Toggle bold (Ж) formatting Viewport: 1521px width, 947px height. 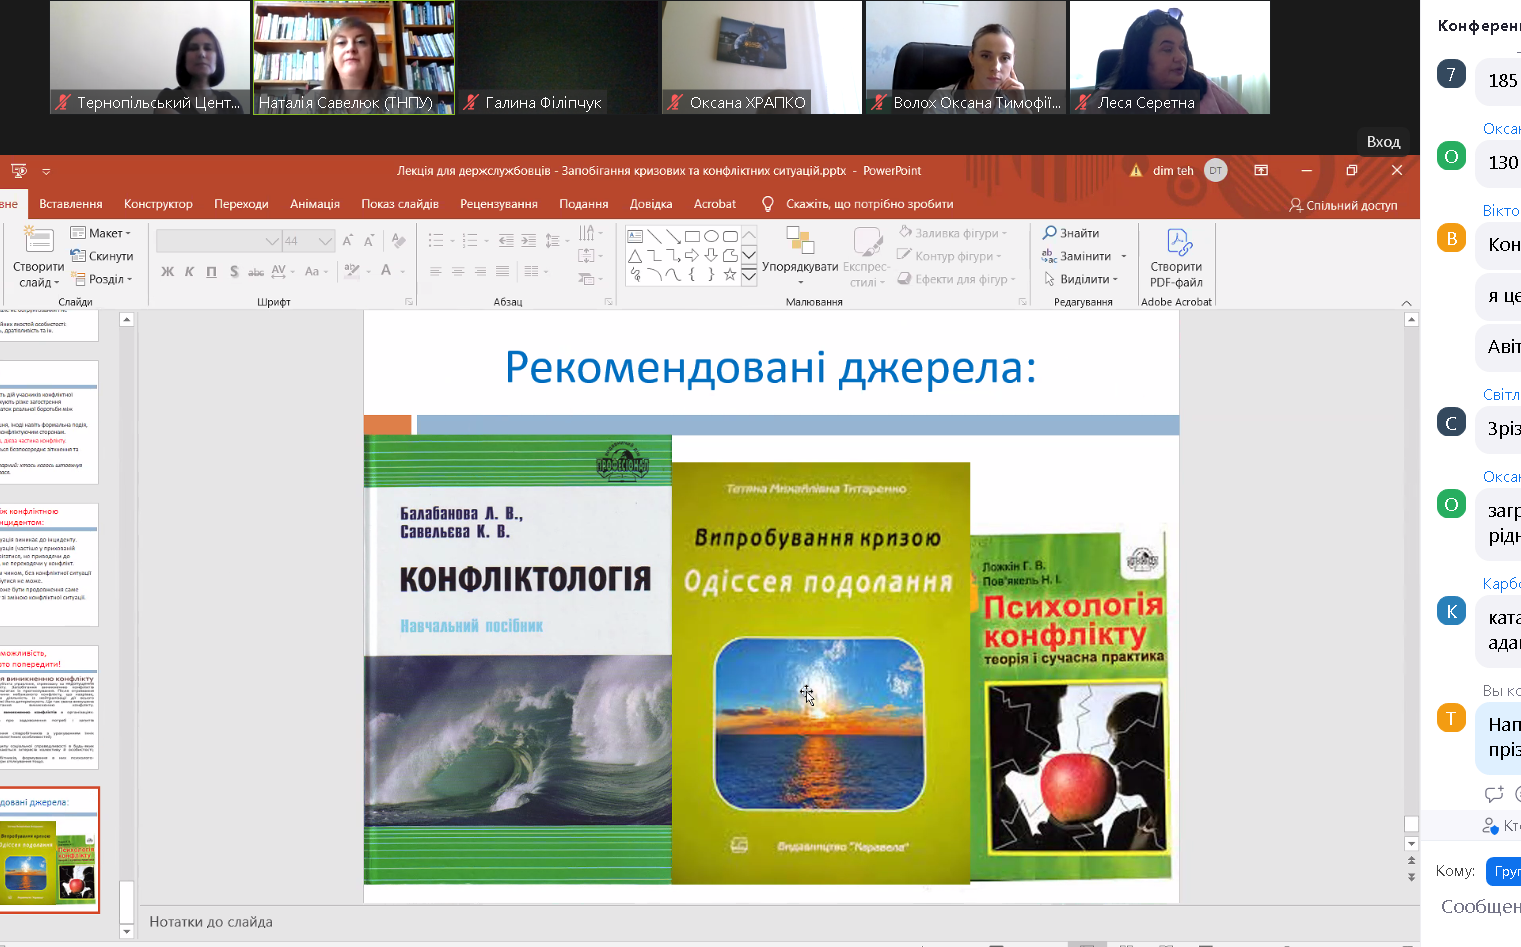click(167, 271)
